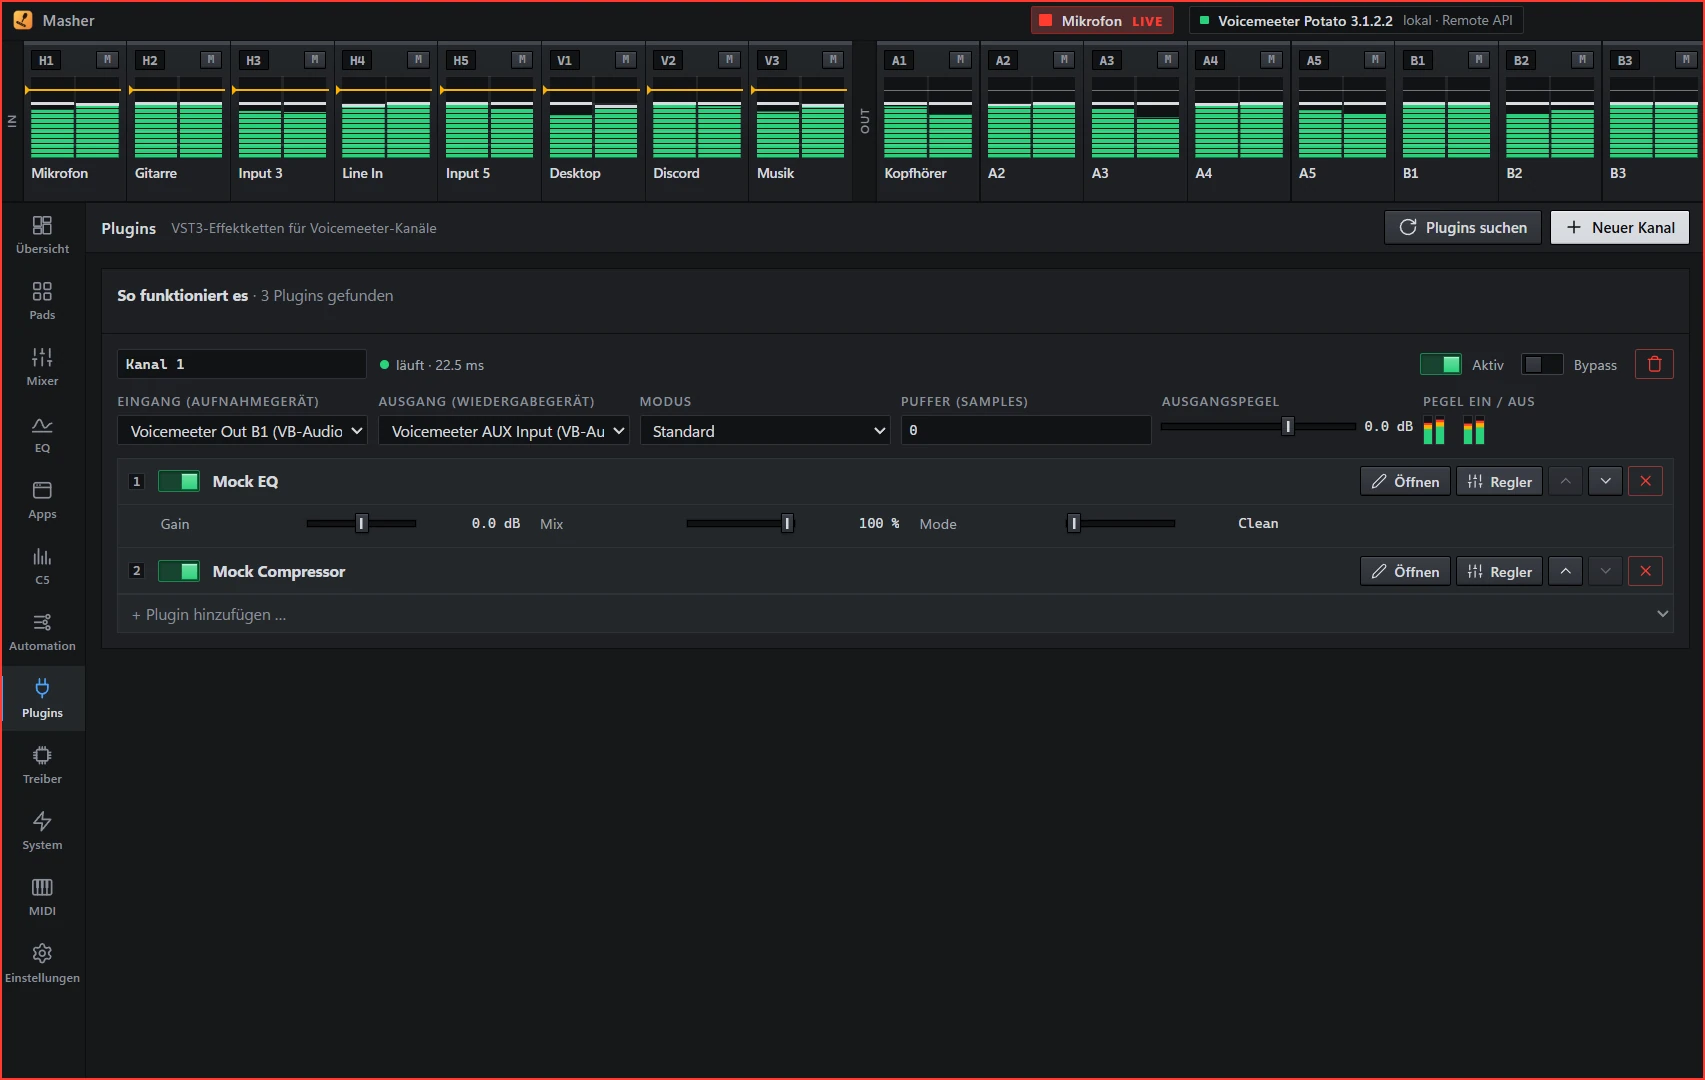The height and width of the screenshot is (1080, 1705).
Task: Open the Eingang (Aufnahmegerät) dropdown
Action: (242, 431)
